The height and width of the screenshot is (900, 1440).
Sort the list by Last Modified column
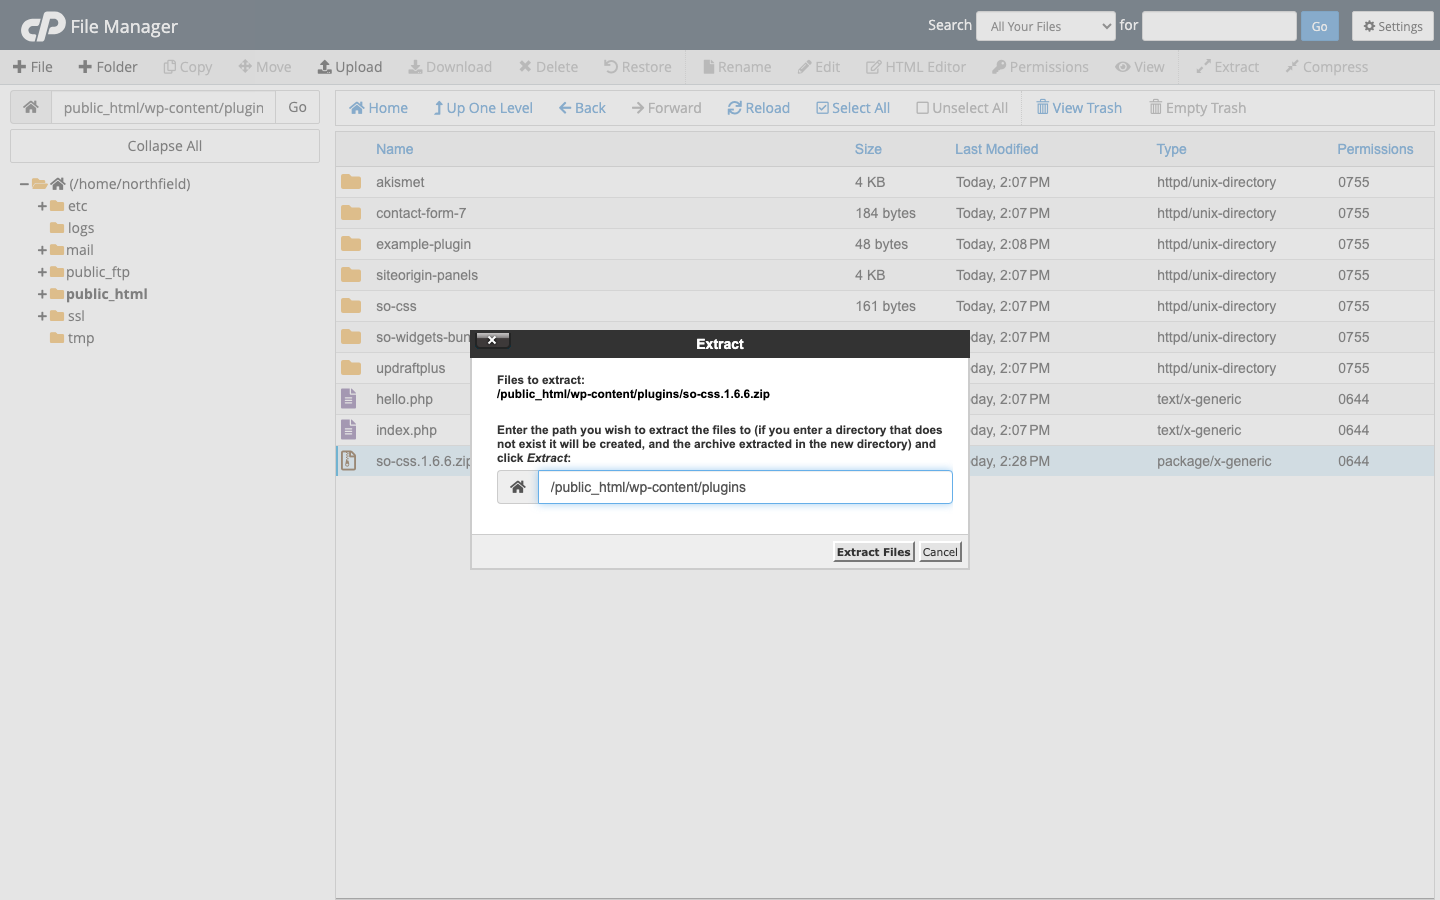[997, 149]
